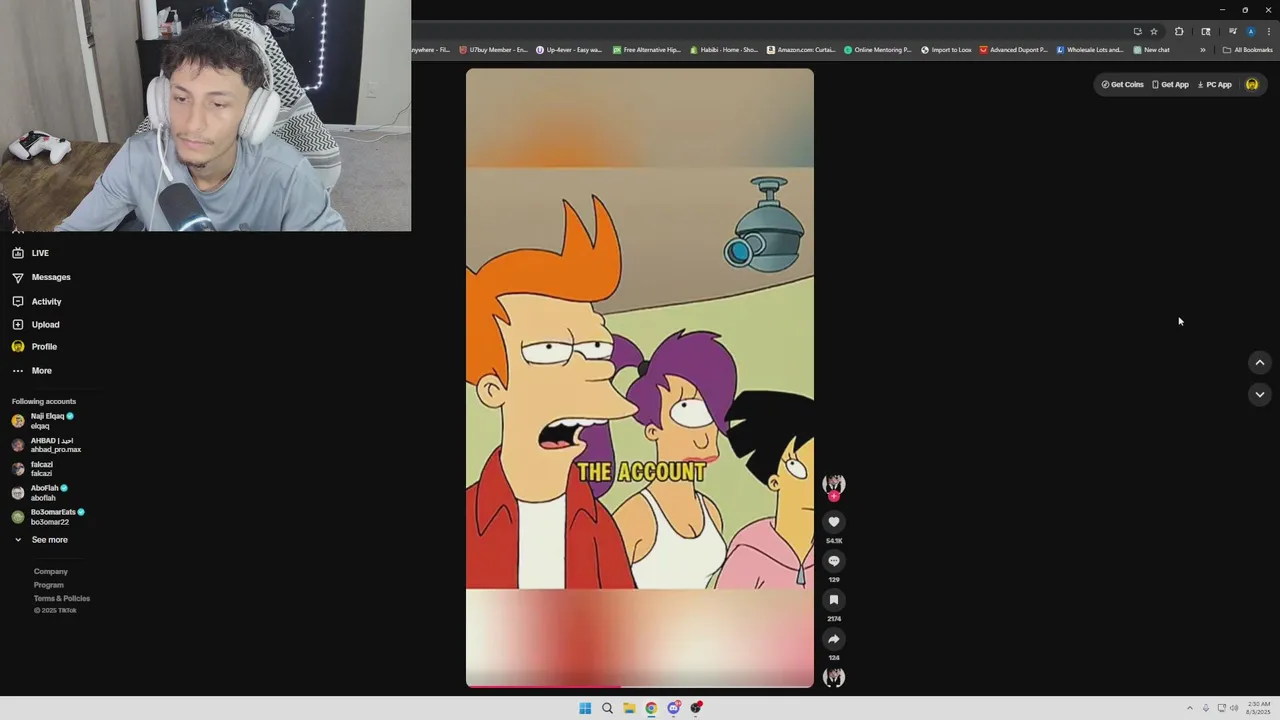
Task: Click the install/cast icon in address bar
Action: coord(1137,31)
